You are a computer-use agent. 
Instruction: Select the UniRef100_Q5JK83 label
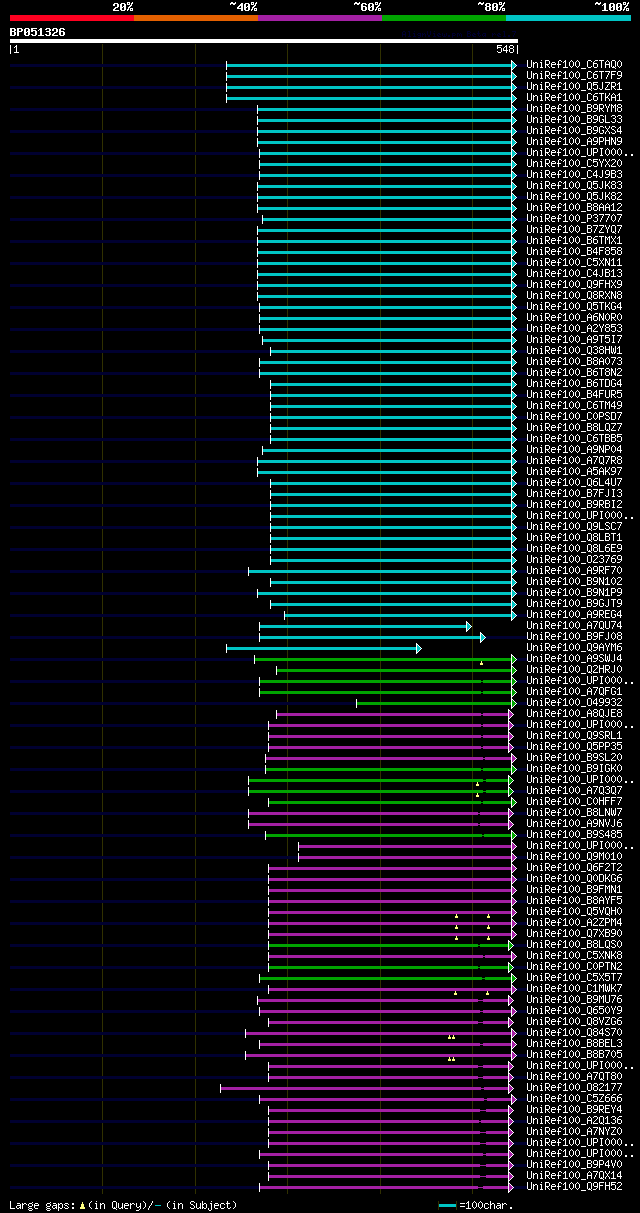click(x=574, y=185)
